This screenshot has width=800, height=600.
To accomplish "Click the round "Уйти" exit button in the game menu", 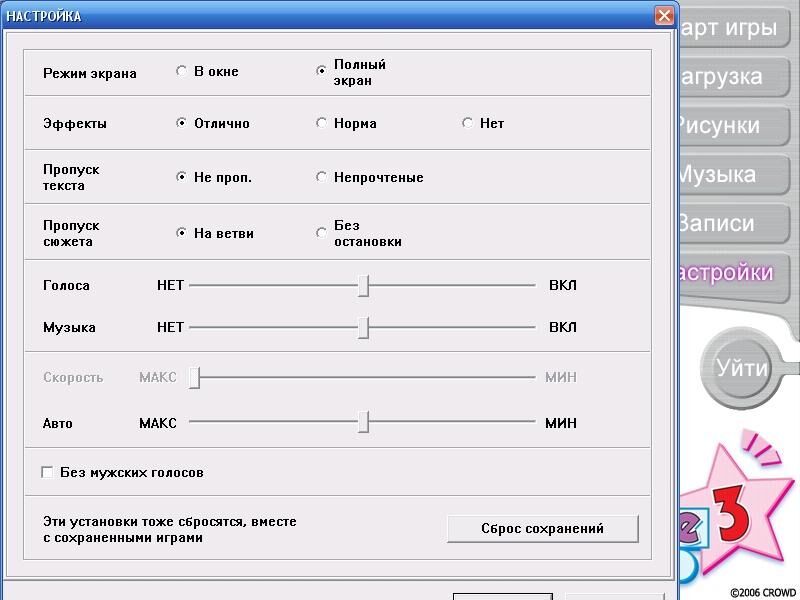I will [741, 368].
